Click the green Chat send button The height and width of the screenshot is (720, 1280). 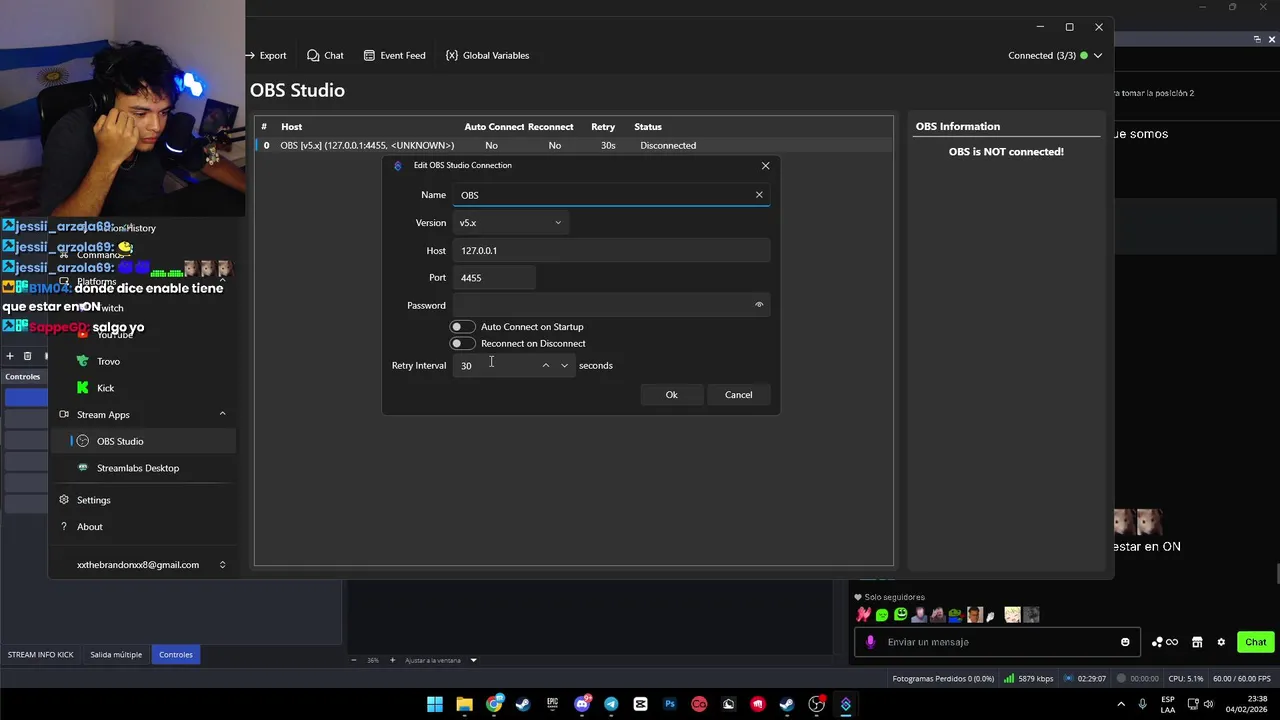[x=1255, y=642]
